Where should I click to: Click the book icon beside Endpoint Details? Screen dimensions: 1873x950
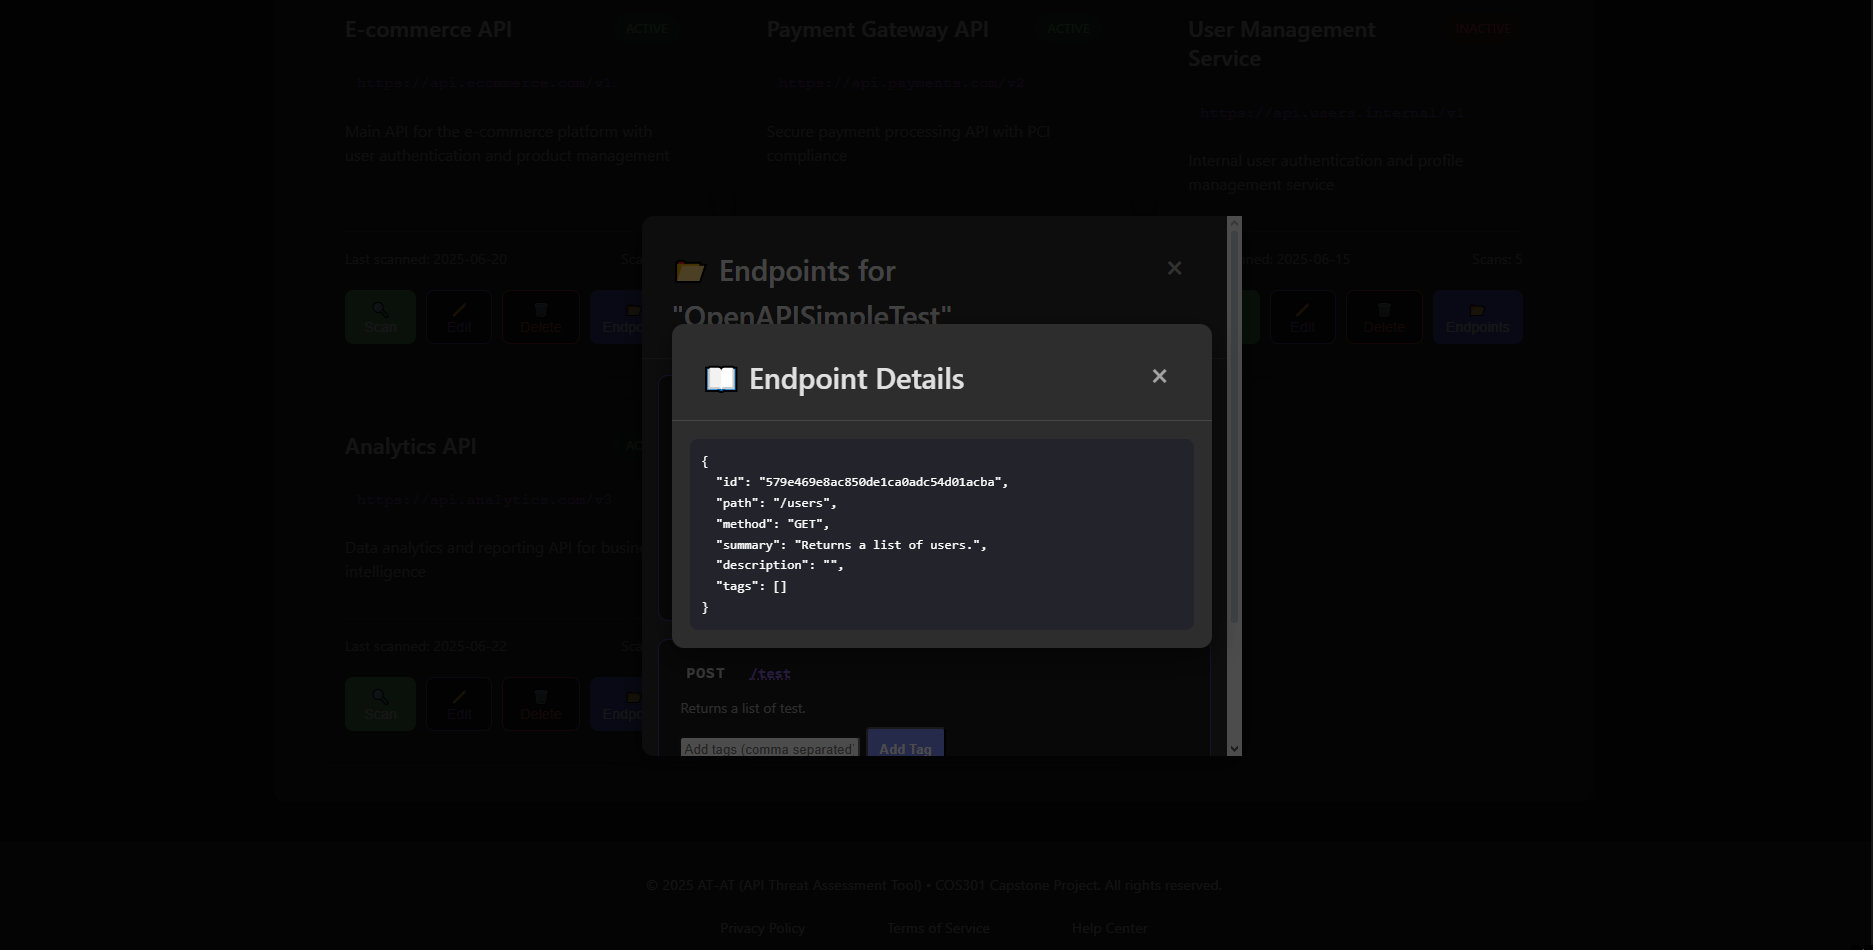click(x=721, y=379)
